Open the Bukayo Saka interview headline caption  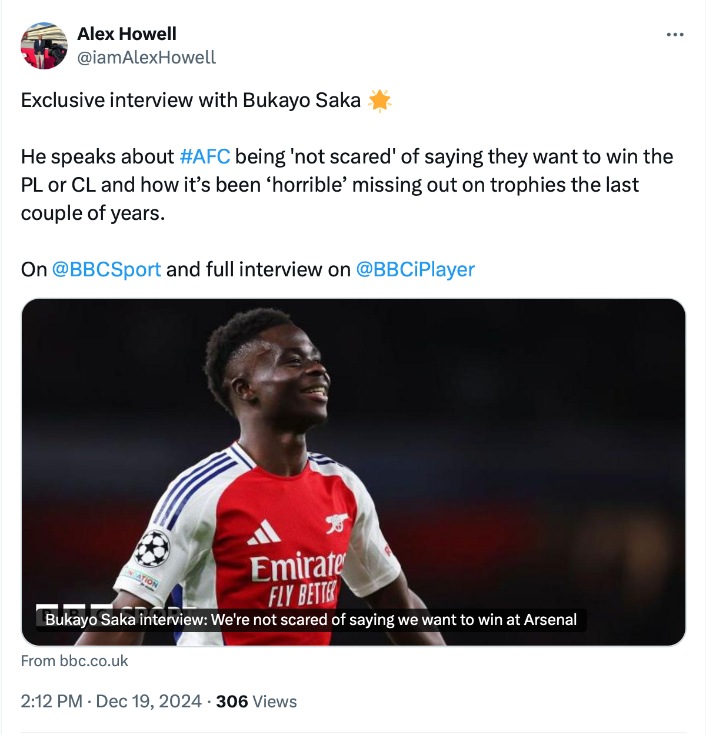point(311,619)
